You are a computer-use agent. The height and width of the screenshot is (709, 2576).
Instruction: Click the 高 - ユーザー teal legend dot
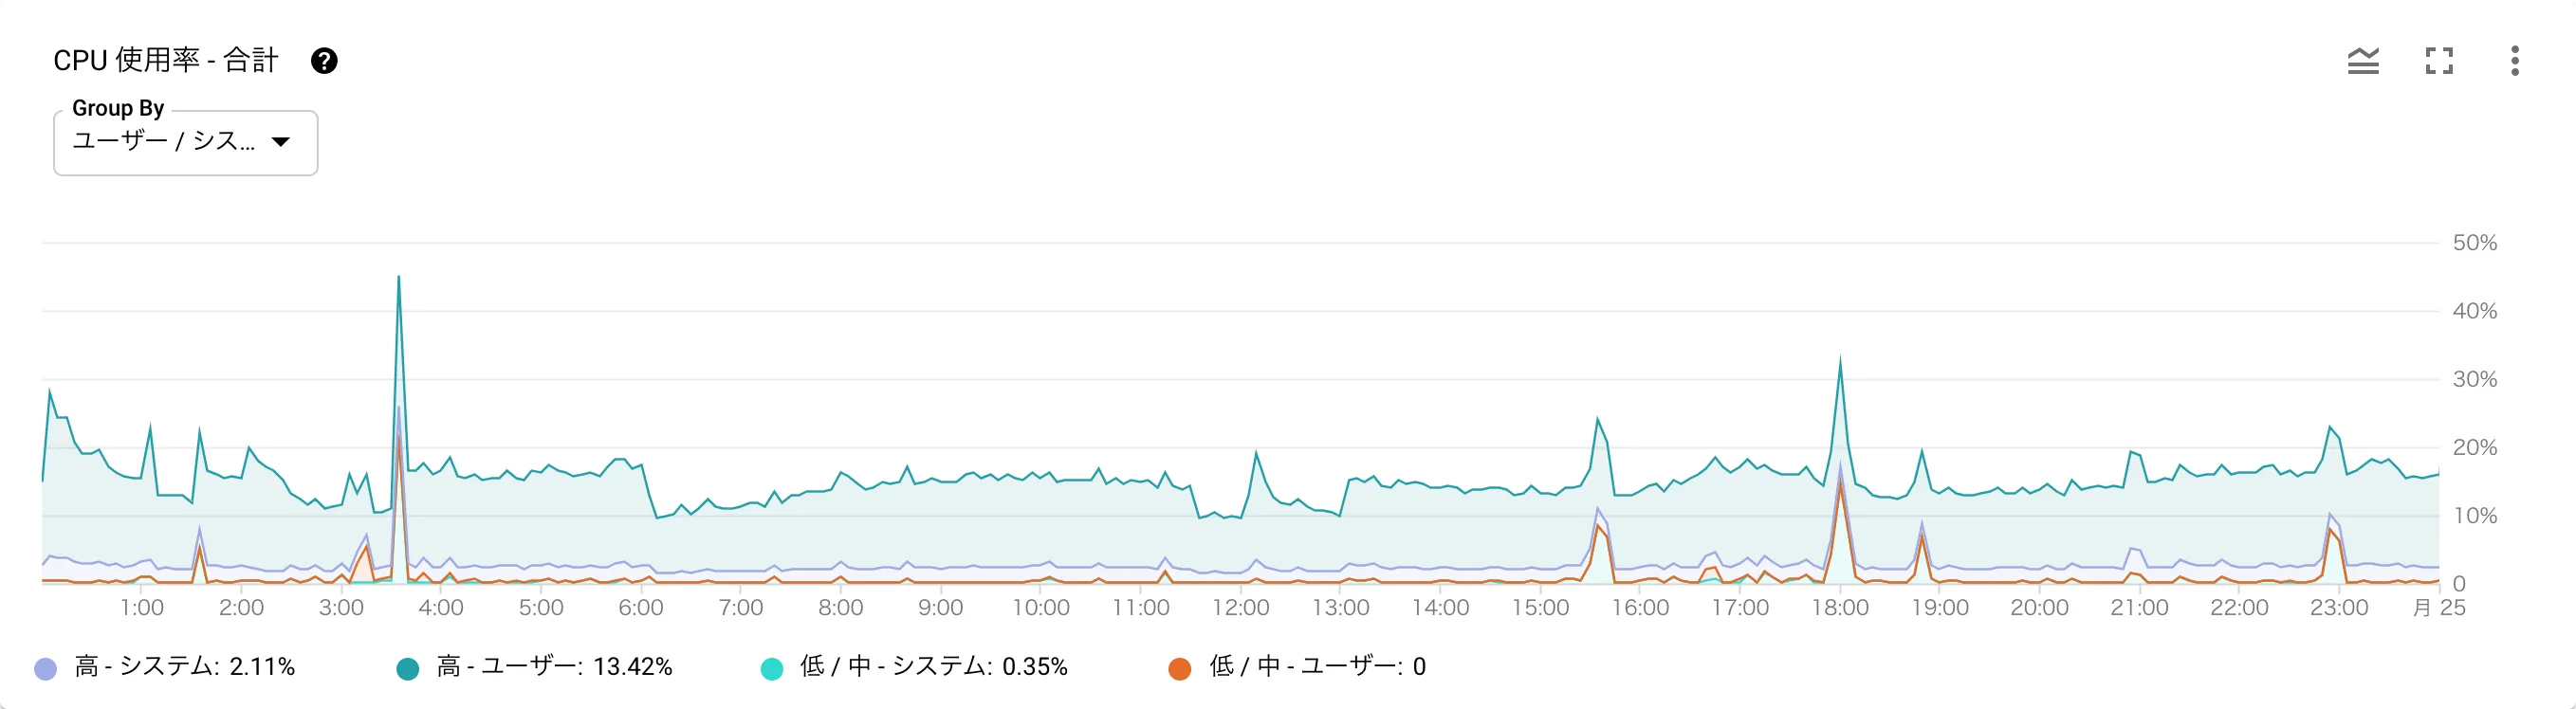[408, 669]
